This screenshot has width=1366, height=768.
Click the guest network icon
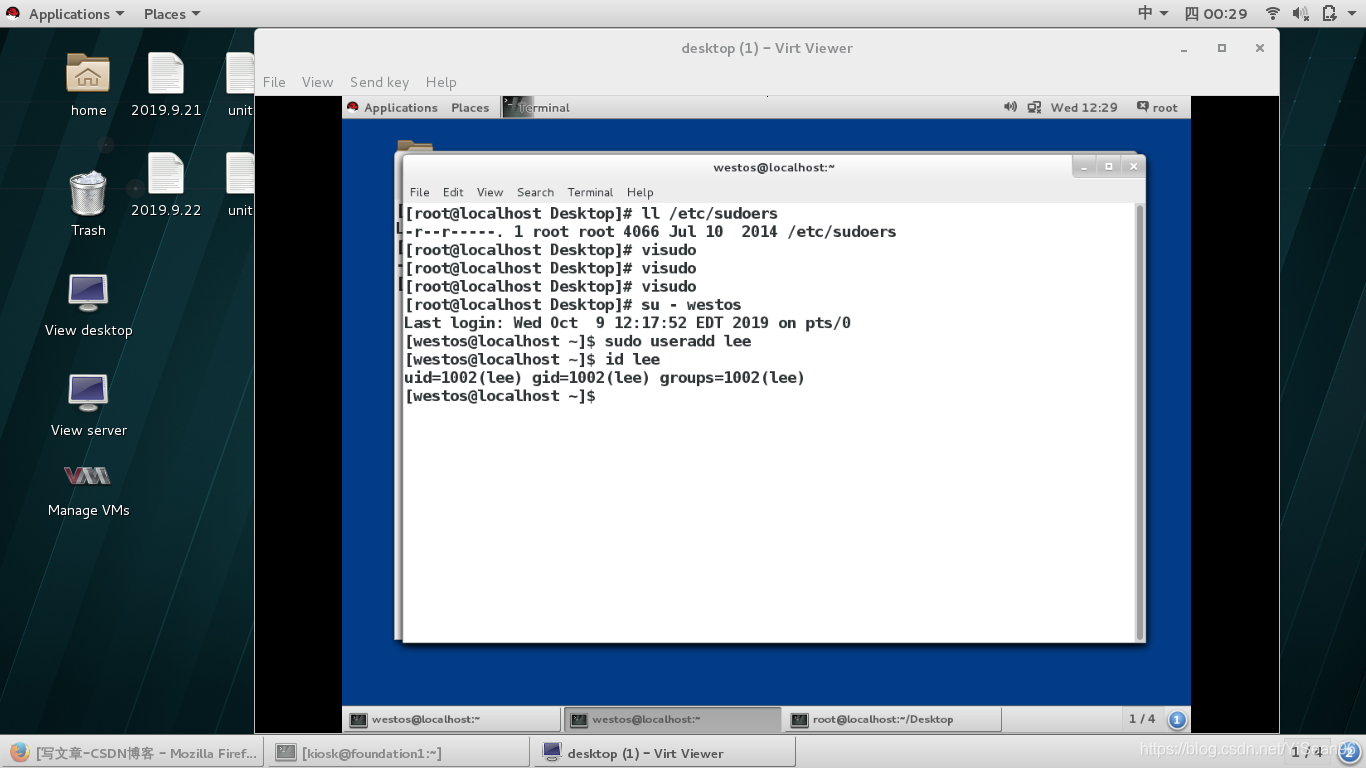pyautogui.click(x=1034, y=107)
